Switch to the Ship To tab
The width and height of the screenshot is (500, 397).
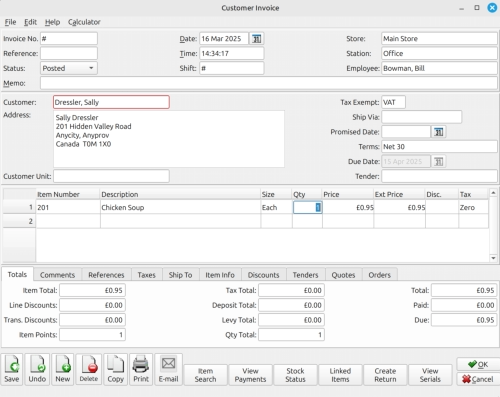point(180,275)
